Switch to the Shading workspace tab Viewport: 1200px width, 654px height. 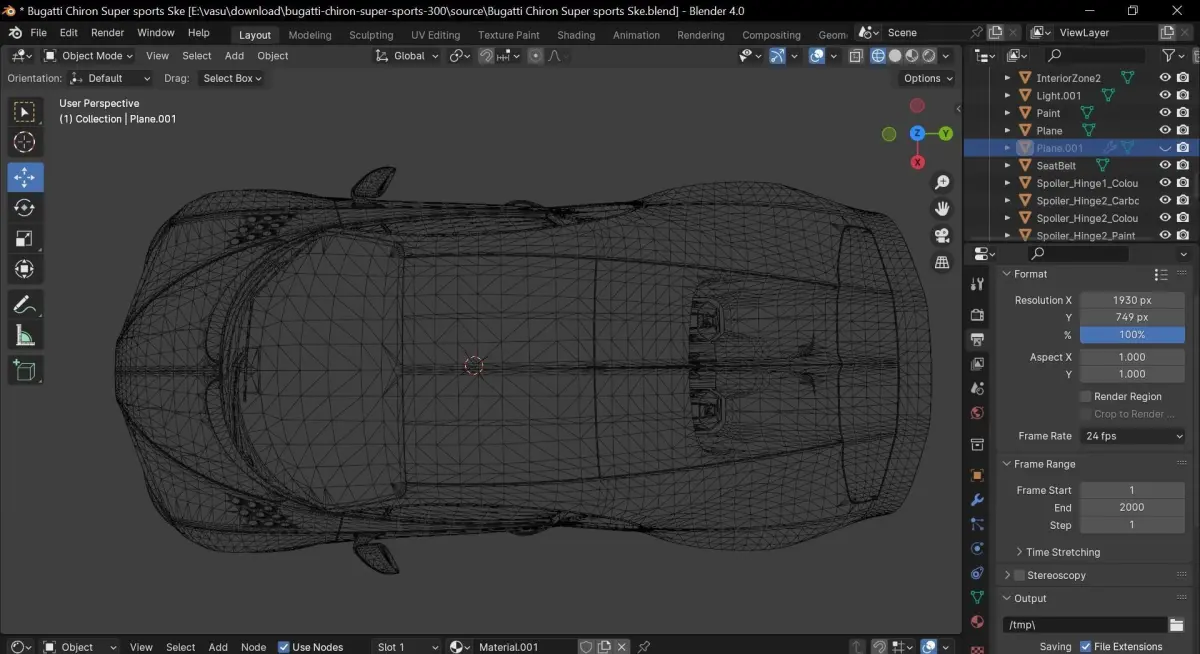[x=576, y=35]
